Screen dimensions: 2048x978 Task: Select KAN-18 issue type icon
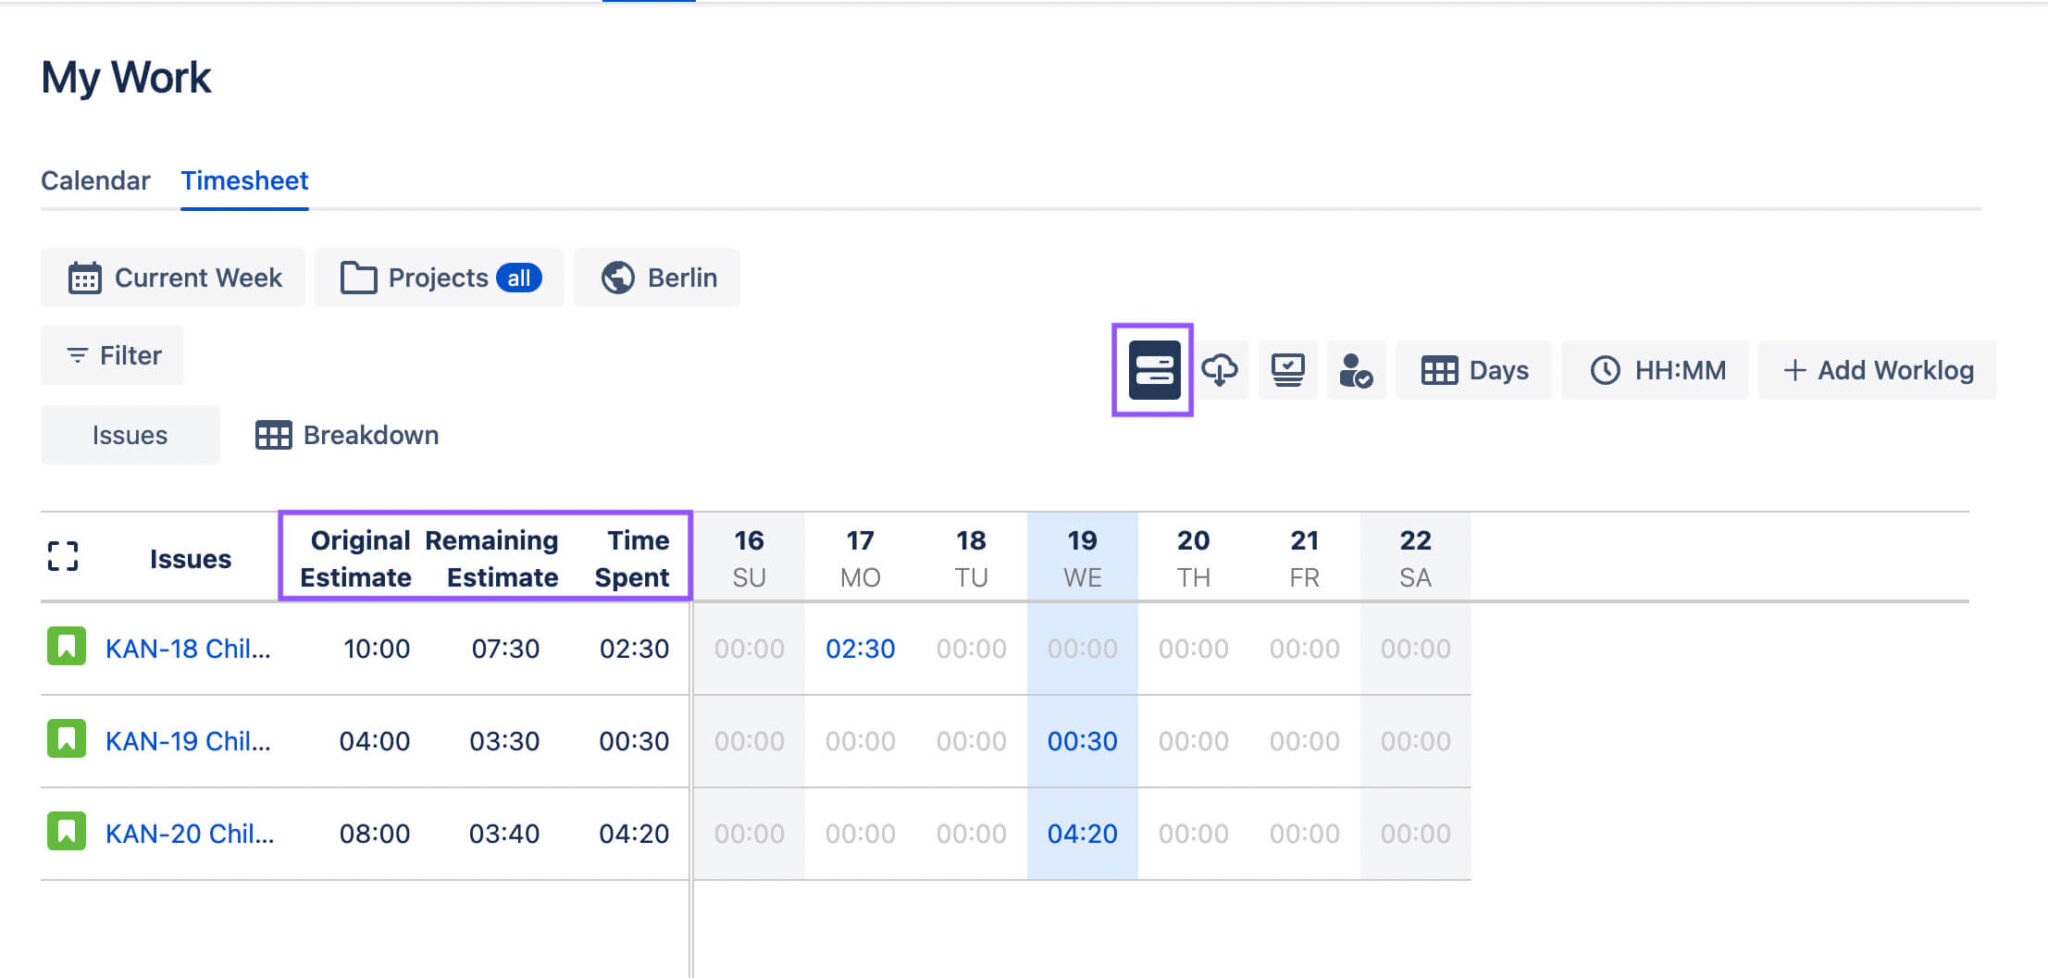click(x=64, y=648)
